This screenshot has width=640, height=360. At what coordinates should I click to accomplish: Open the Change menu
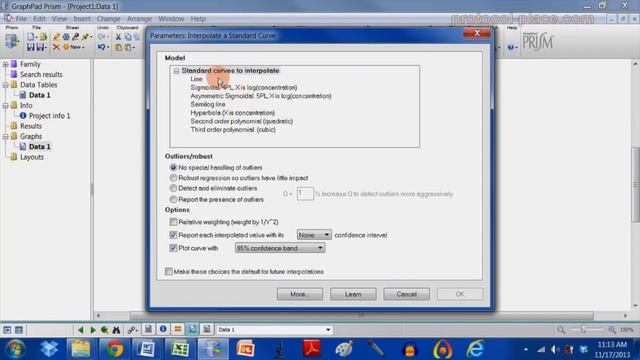point(109,19)
